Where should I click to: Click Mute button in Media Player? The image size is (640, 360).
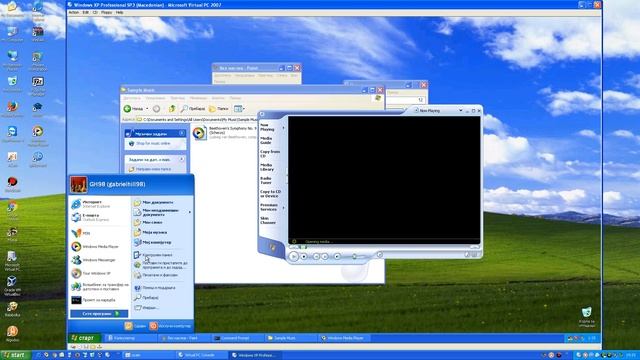[x=337, y=256]
